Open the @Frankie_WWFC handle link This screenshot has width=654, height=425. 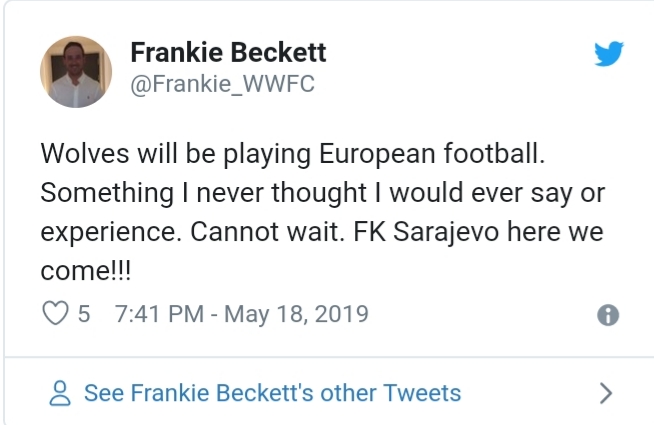pos(222,85)
